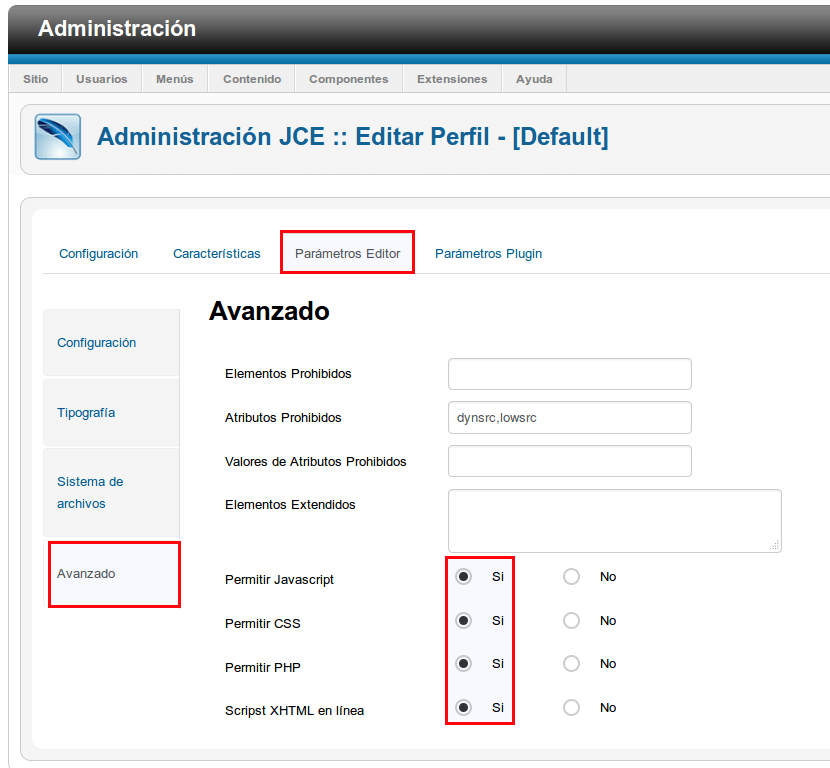Select the Avanzado sidebar section
The width and height of the screenshot is (830, 768).
point(114,574)
